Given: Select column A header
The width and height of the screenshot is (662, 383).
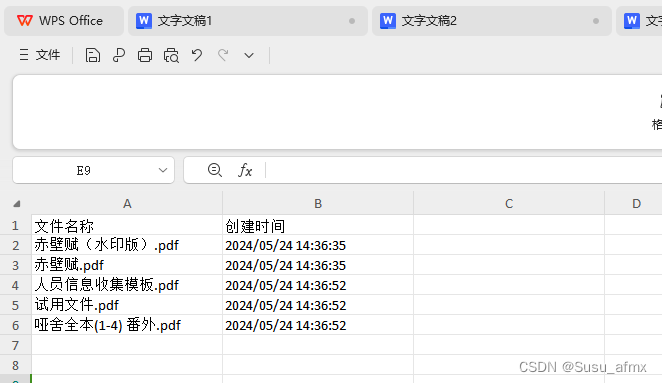Looking at the screenshot, I should click(x=127, y=204).
